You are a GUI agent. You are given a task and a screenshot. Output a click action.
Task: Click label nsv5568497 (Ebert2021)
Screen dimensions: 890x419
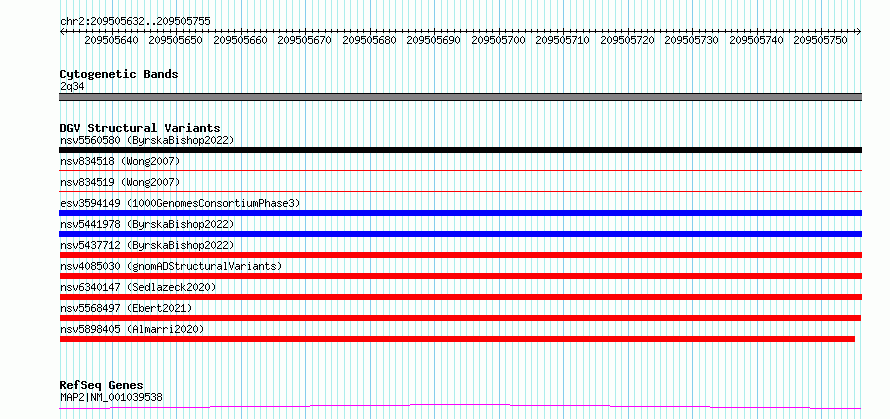[x=126, y=308]
